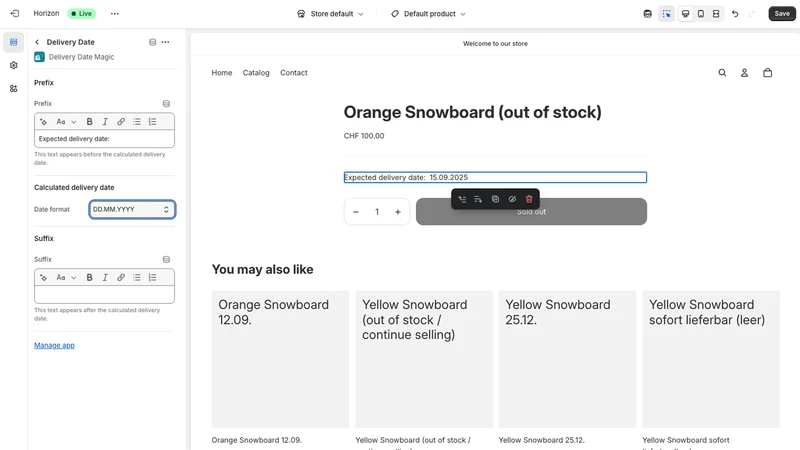Click the delete block trash icon
The width and height of the screenshot is (800, 450).
click(x=529, y=199)
